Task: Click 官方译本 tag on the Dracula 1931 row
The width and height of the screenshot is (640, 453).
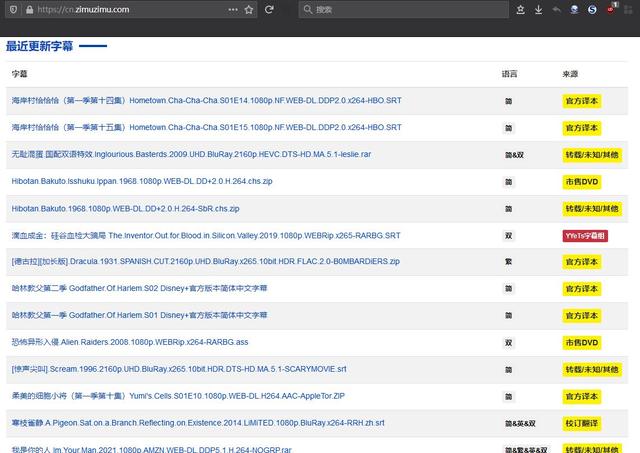Action: tap(582, 262)
